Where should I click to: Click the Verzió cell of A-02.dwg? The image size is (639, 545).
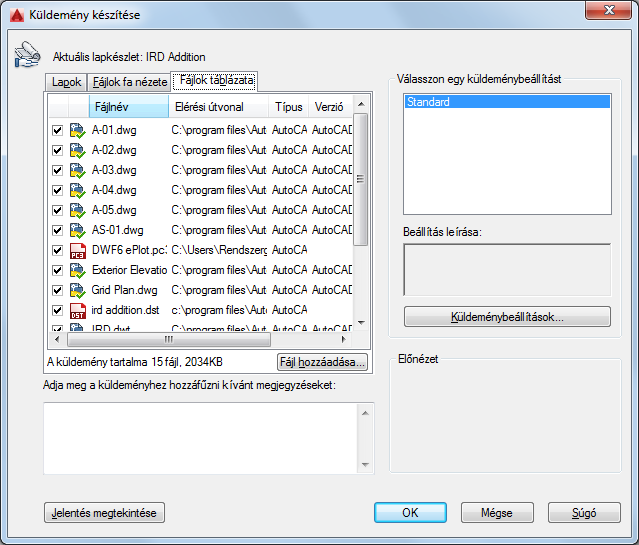[x=332, y=150]
